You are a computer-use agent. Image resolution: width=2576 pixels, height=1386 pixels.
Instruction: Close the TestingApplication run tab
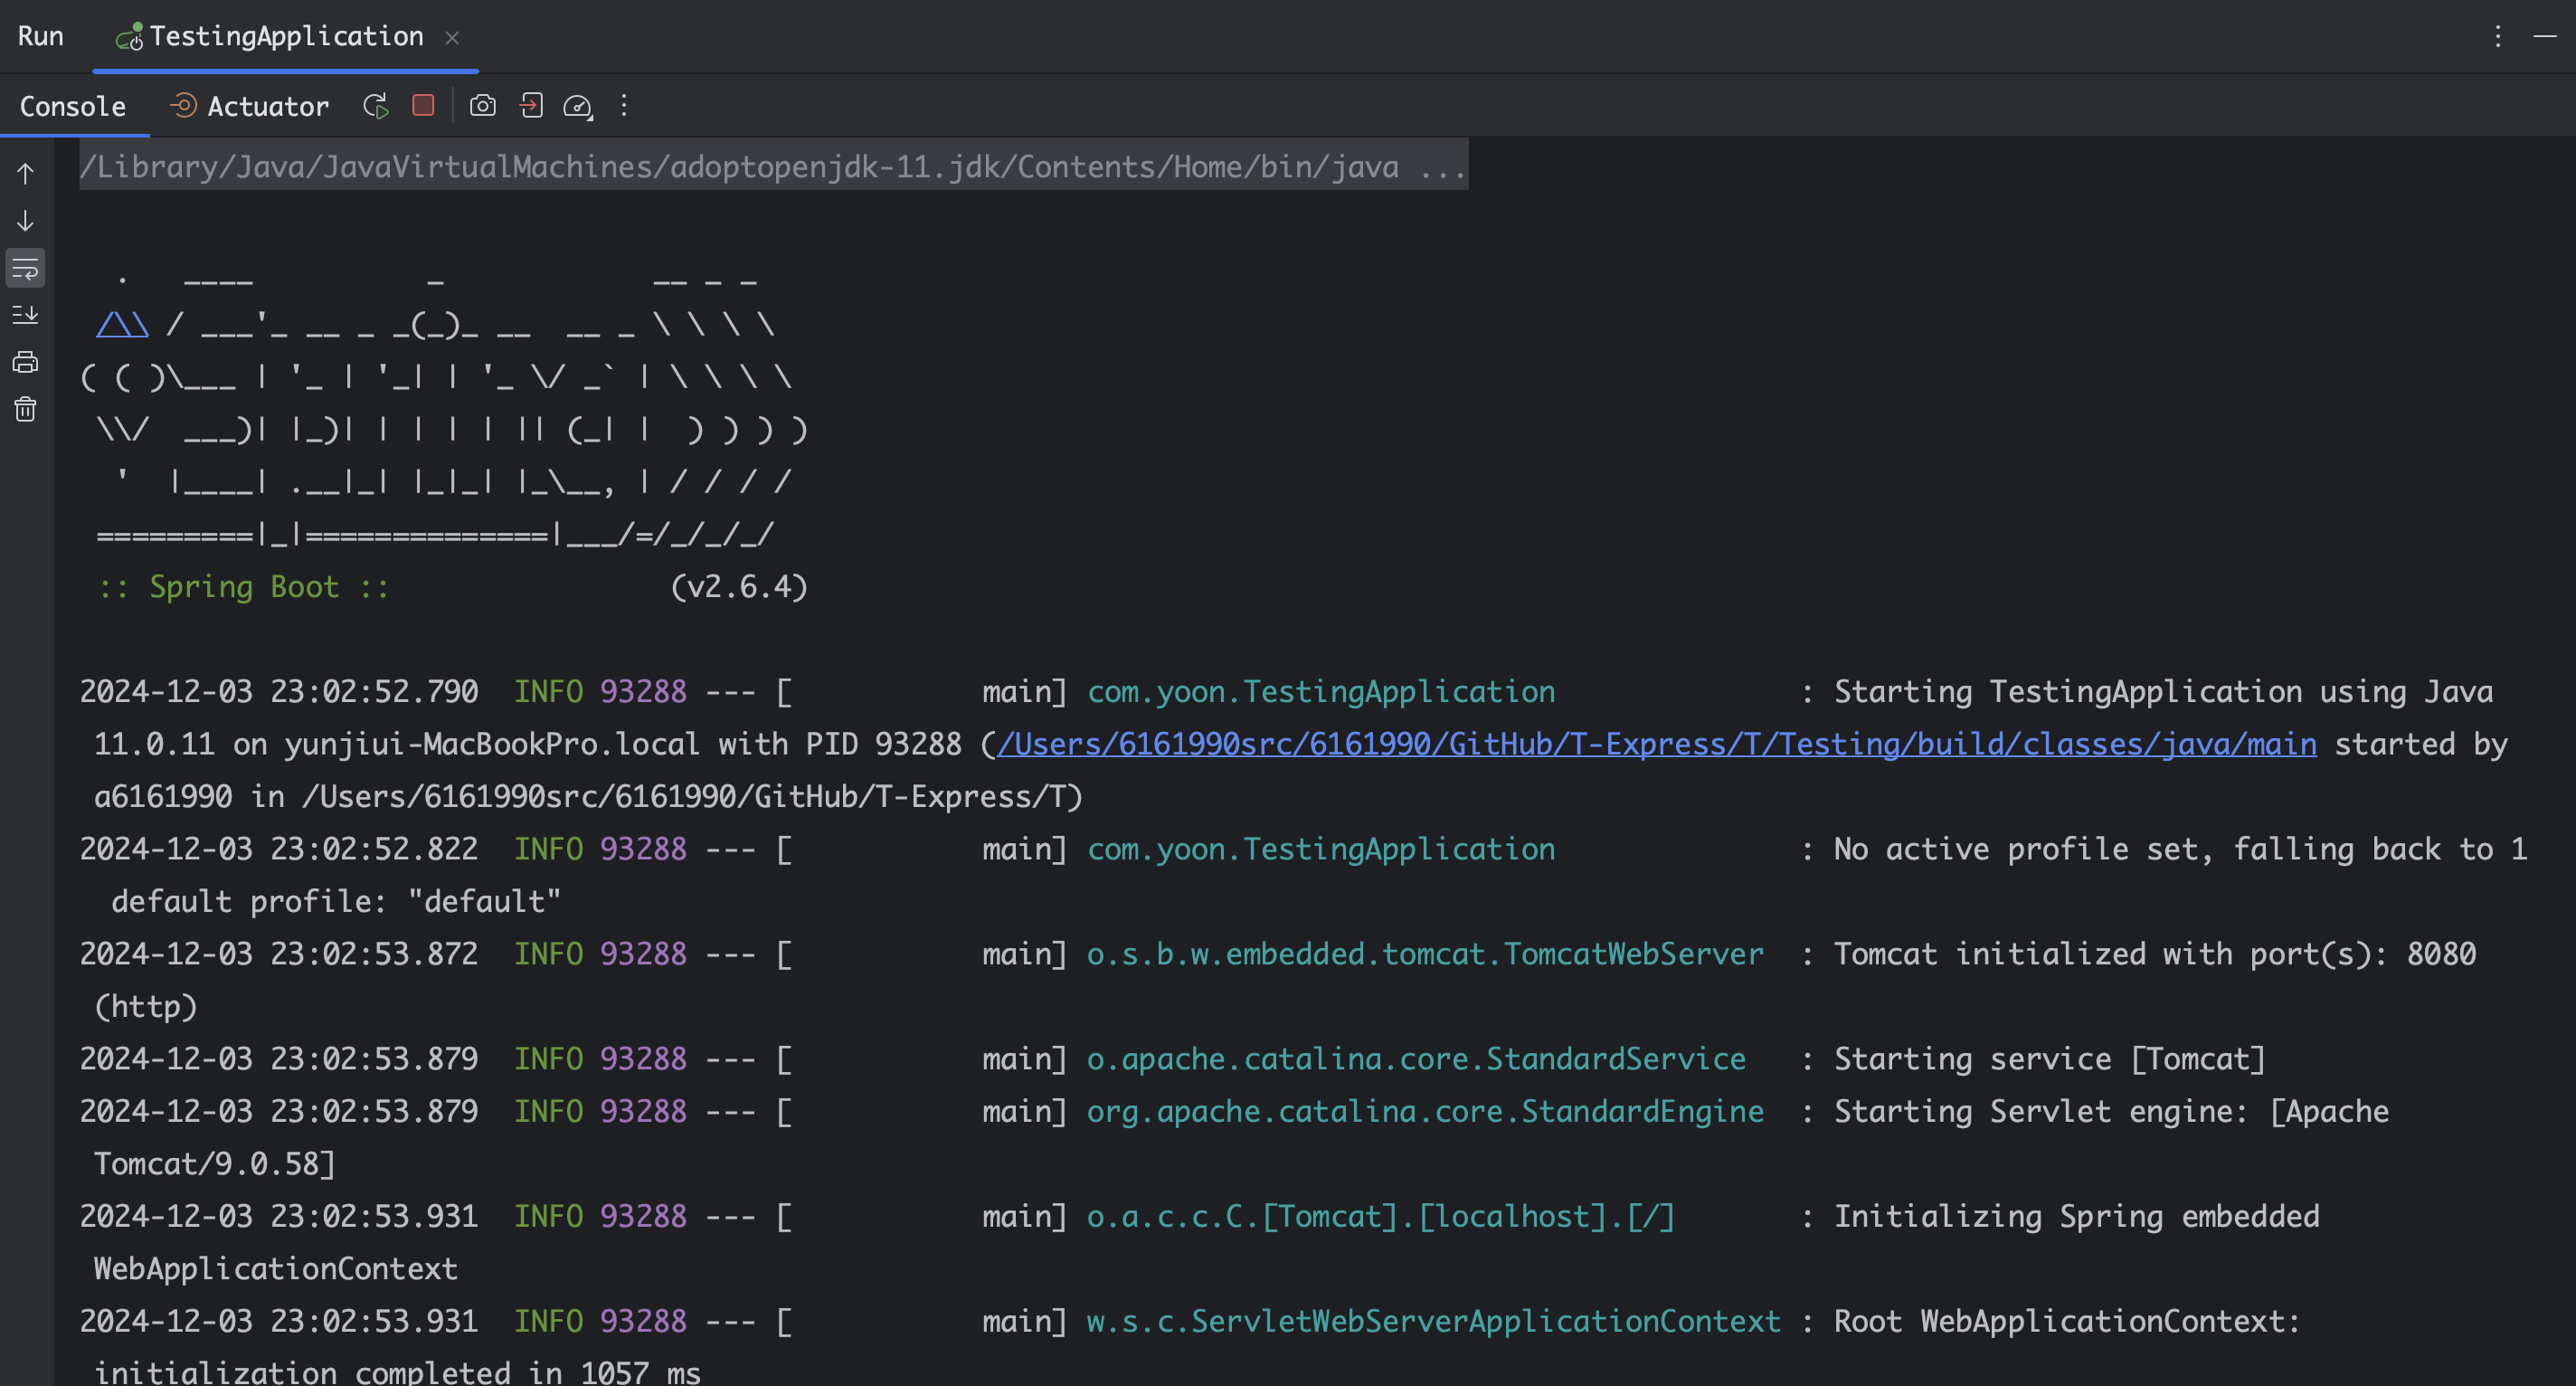(452, 37)
